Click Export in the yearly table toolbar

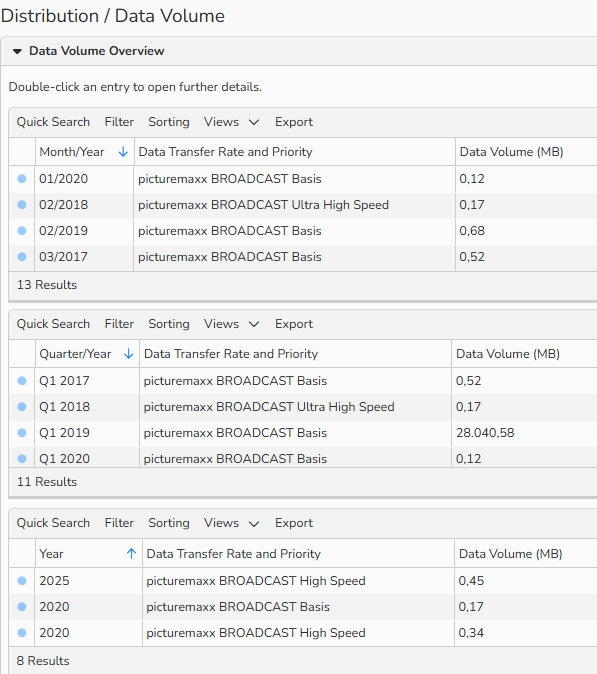point(294,523)
